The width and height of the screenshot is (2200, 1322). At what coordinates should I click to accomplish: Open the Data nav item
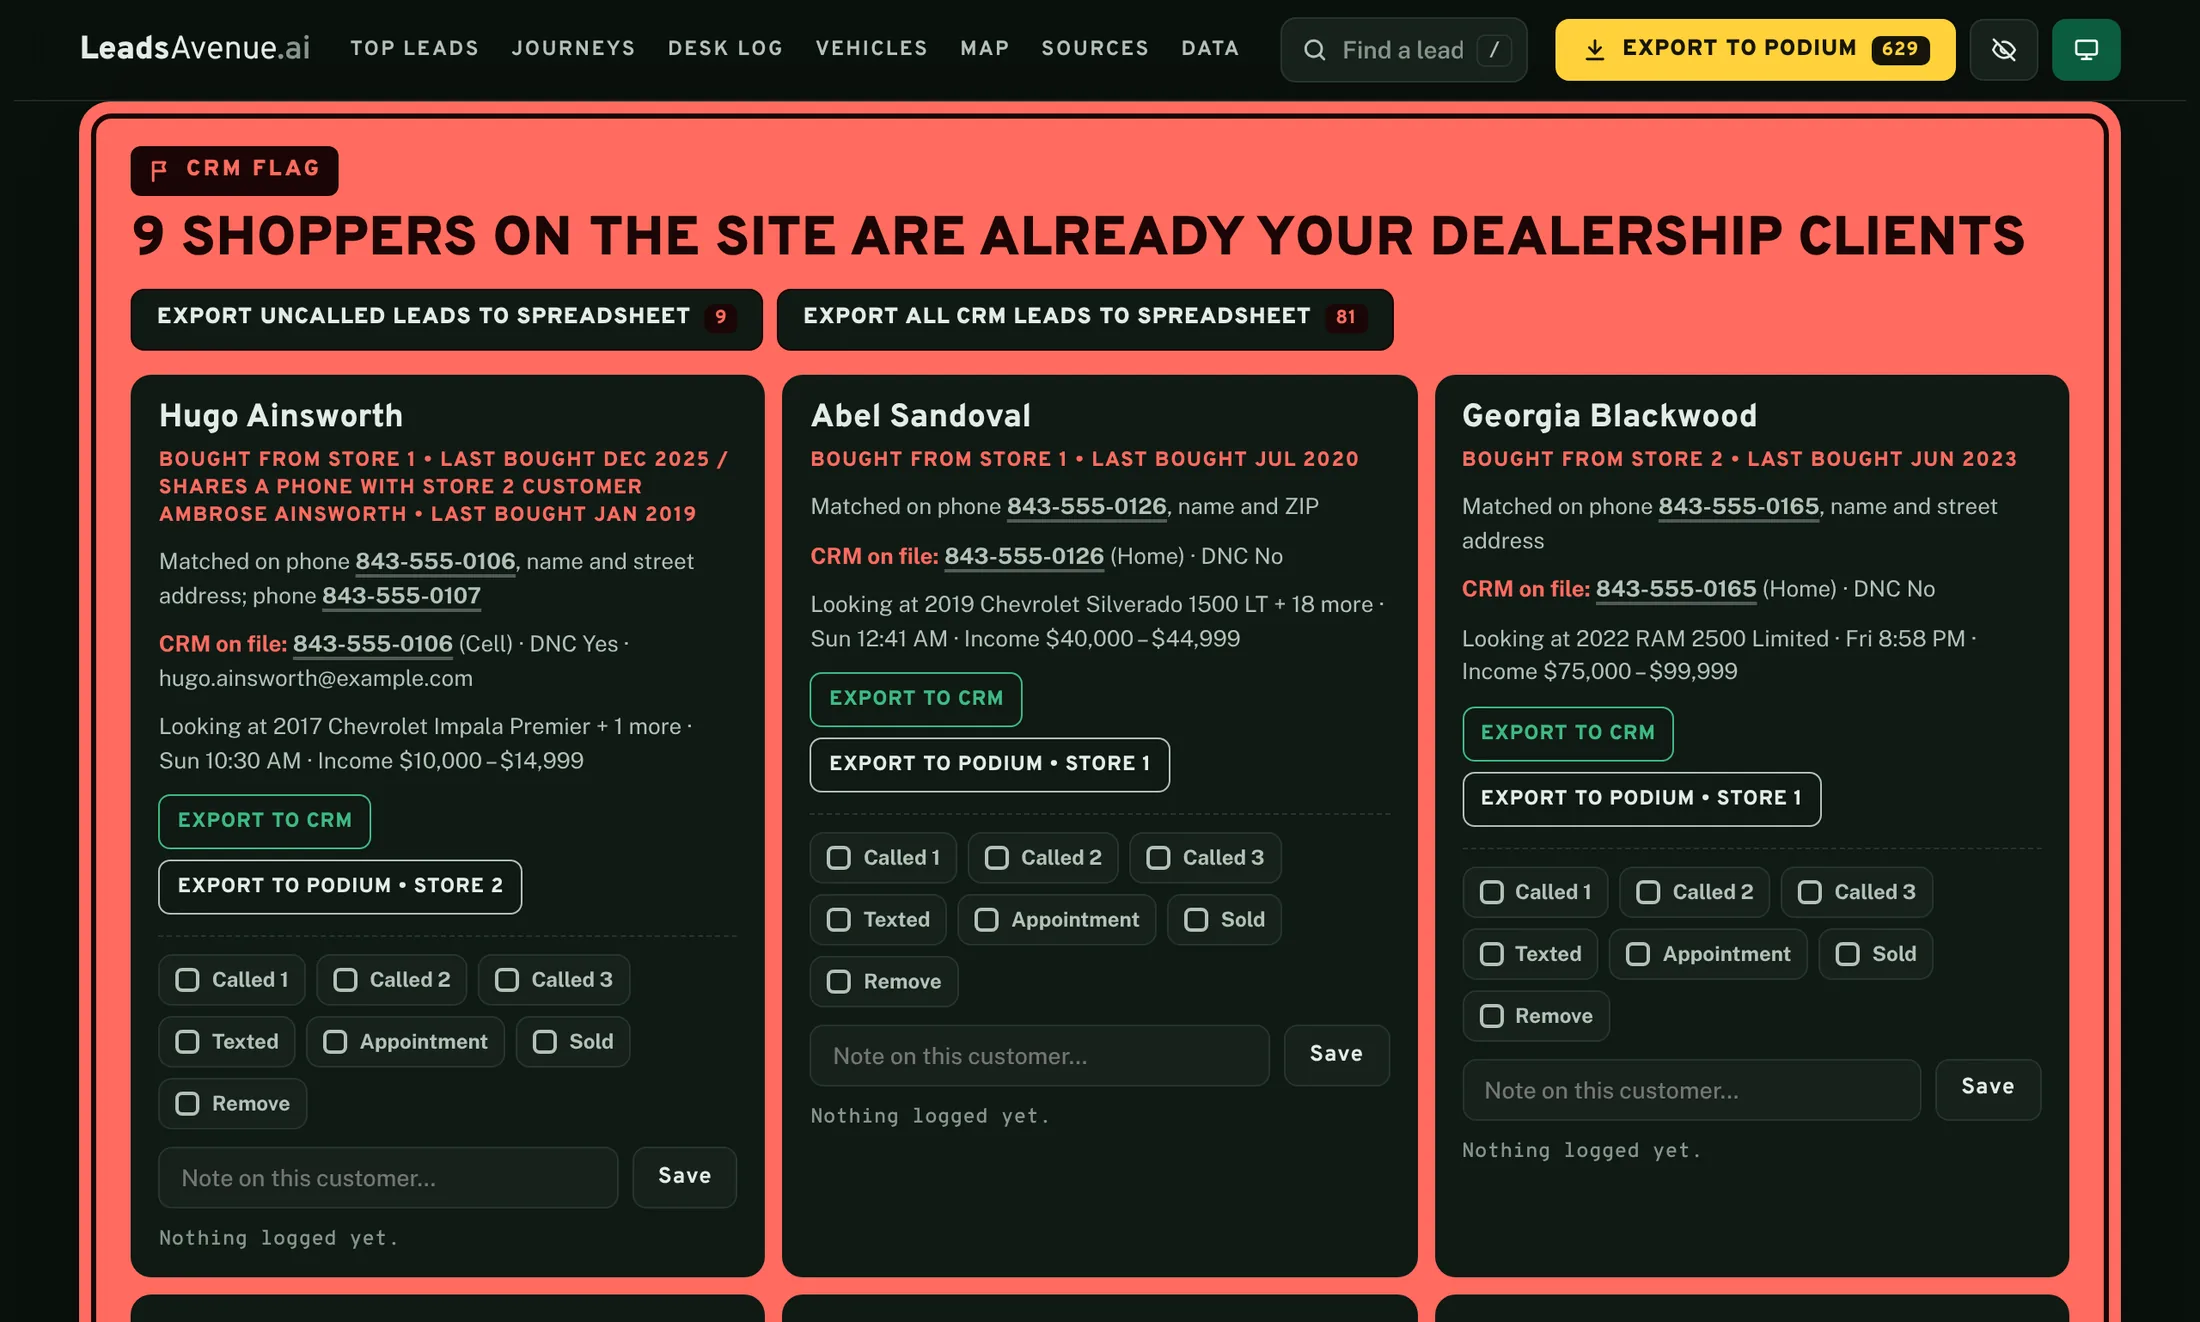[x=1210, y=48]
